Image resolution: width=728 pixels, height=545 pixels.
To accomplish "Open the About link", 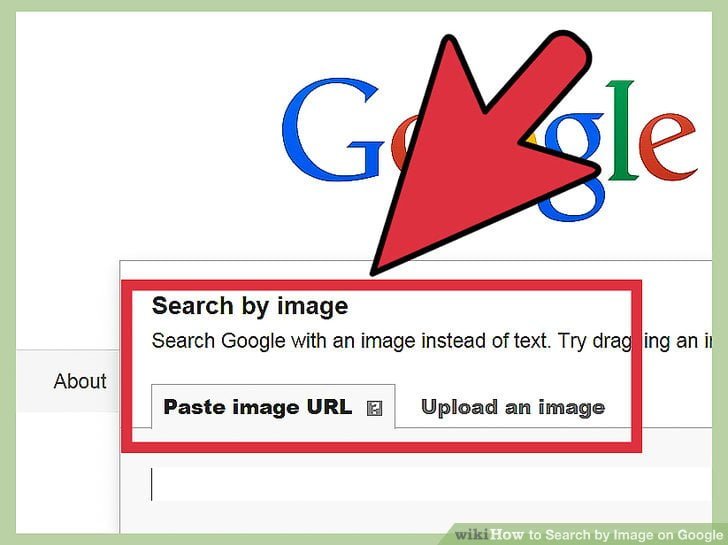I will (80, 381).
